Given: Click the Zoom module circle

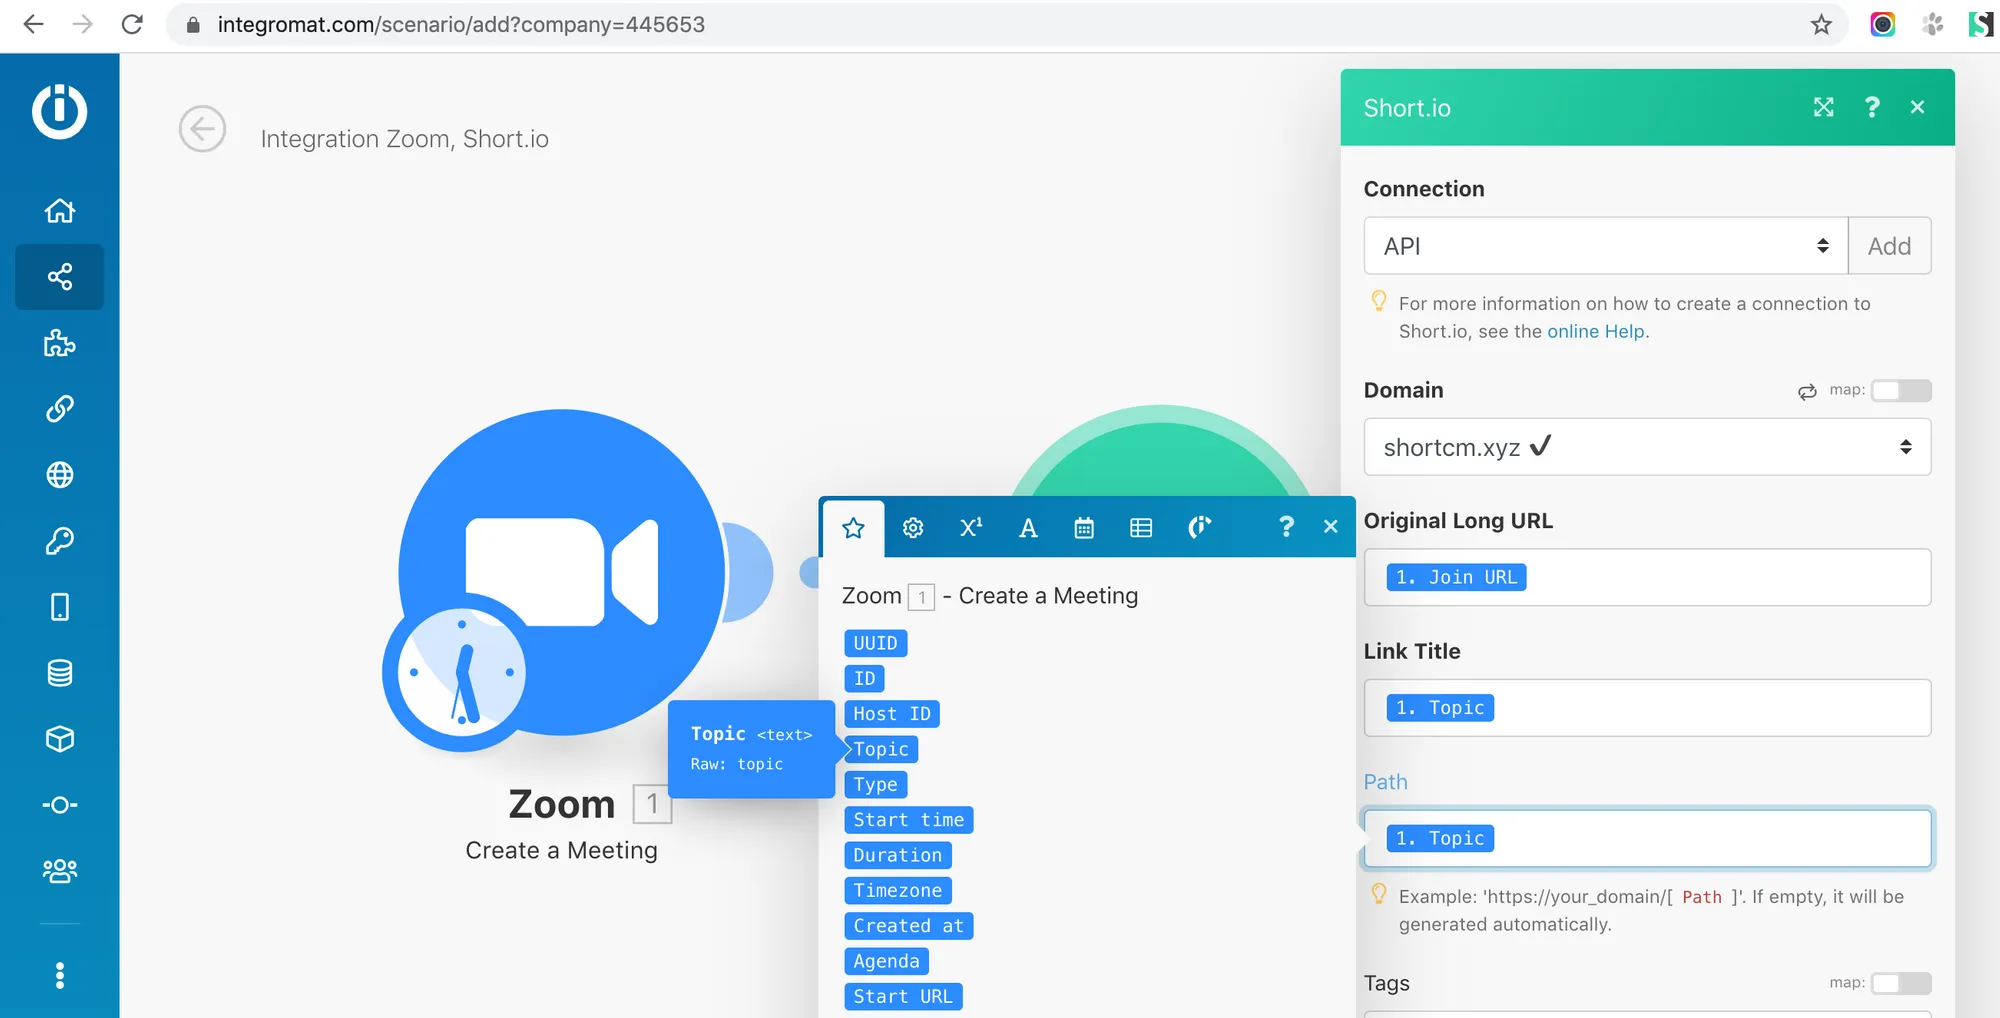Looking at the screenshot, I should [562, 572].
